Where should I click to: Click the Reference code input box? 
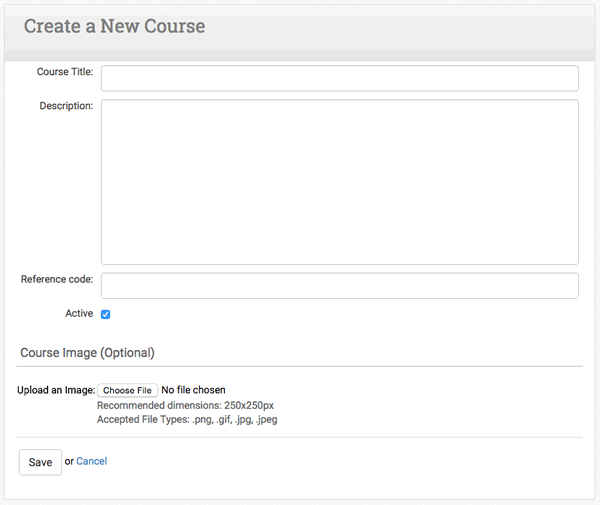pos(339,285)
